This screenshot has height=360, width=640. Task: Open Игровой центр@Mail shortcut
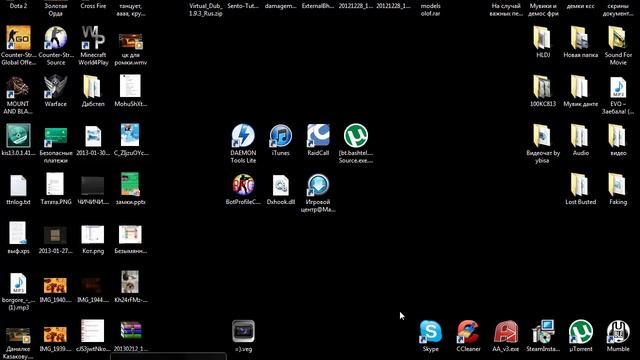(x=318, y=185)
